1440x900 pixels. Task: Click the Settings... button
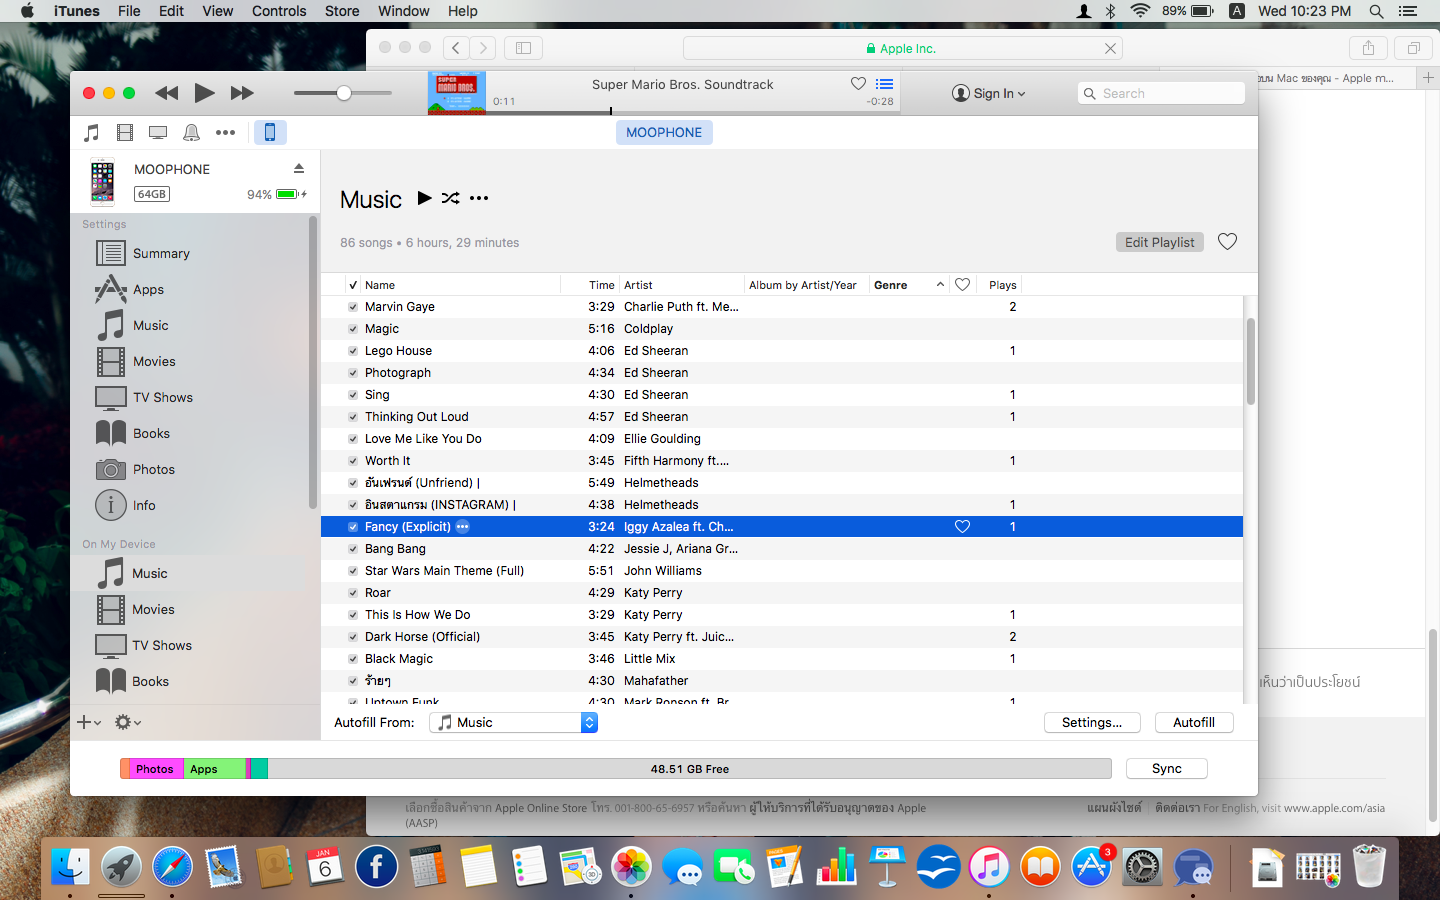click(1092, 722)
